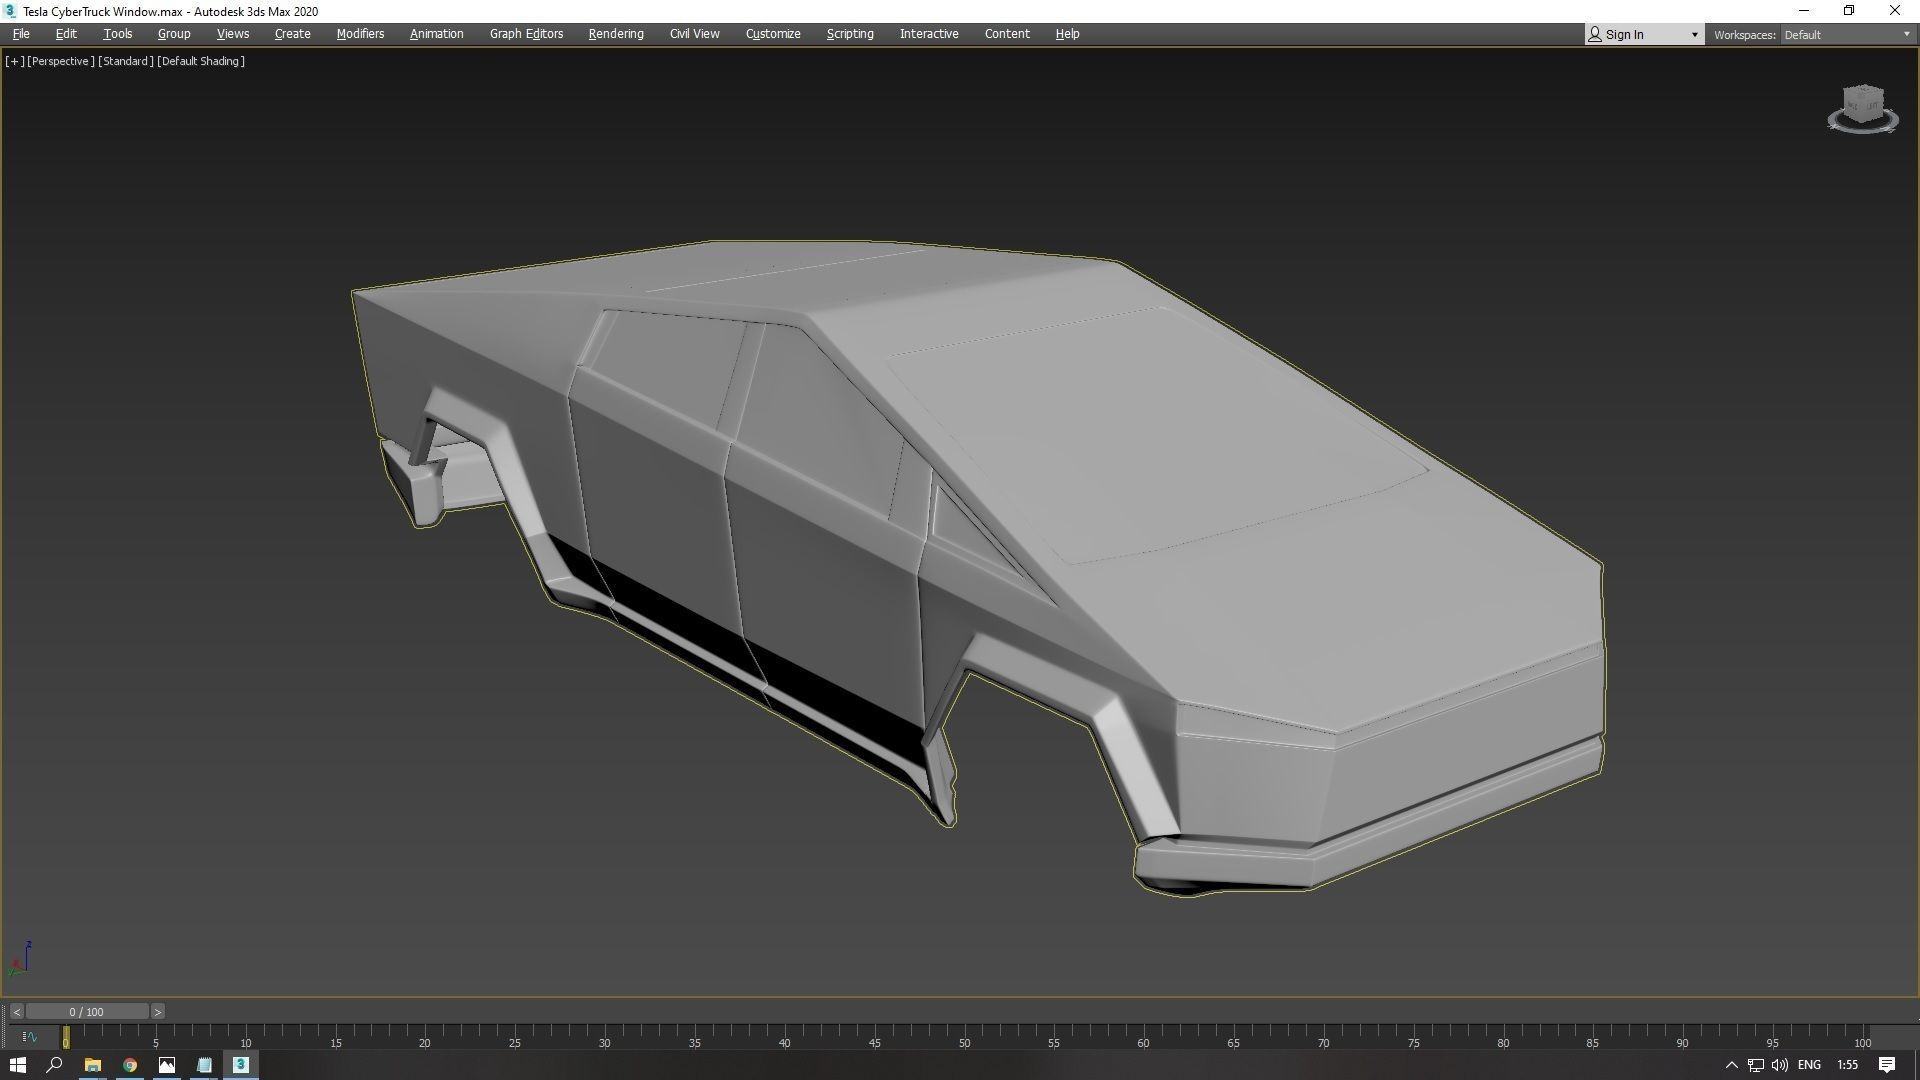Click the [Perspective] viewport label
The image size is (1920, 1080).
pyautogui.click(x=60, y=61)
